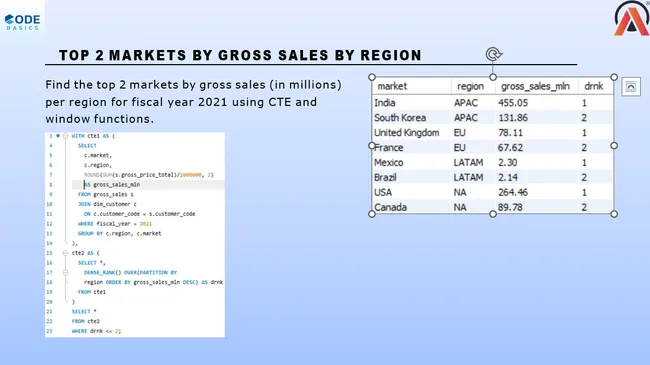Open the Layout Options button beside the table
The image size is (650, 365).
pyautogui.click(x=631, y=87)
